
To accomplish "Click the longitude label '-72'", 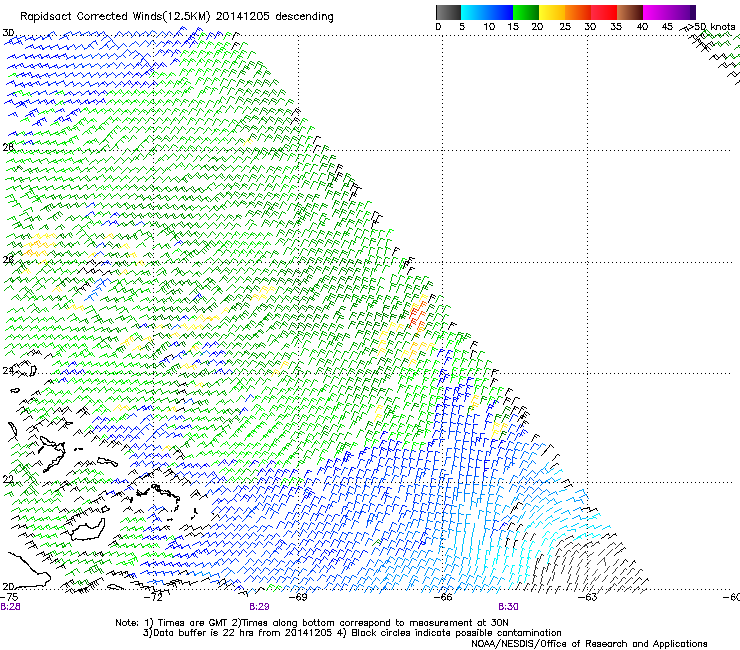I will (154, 597).
